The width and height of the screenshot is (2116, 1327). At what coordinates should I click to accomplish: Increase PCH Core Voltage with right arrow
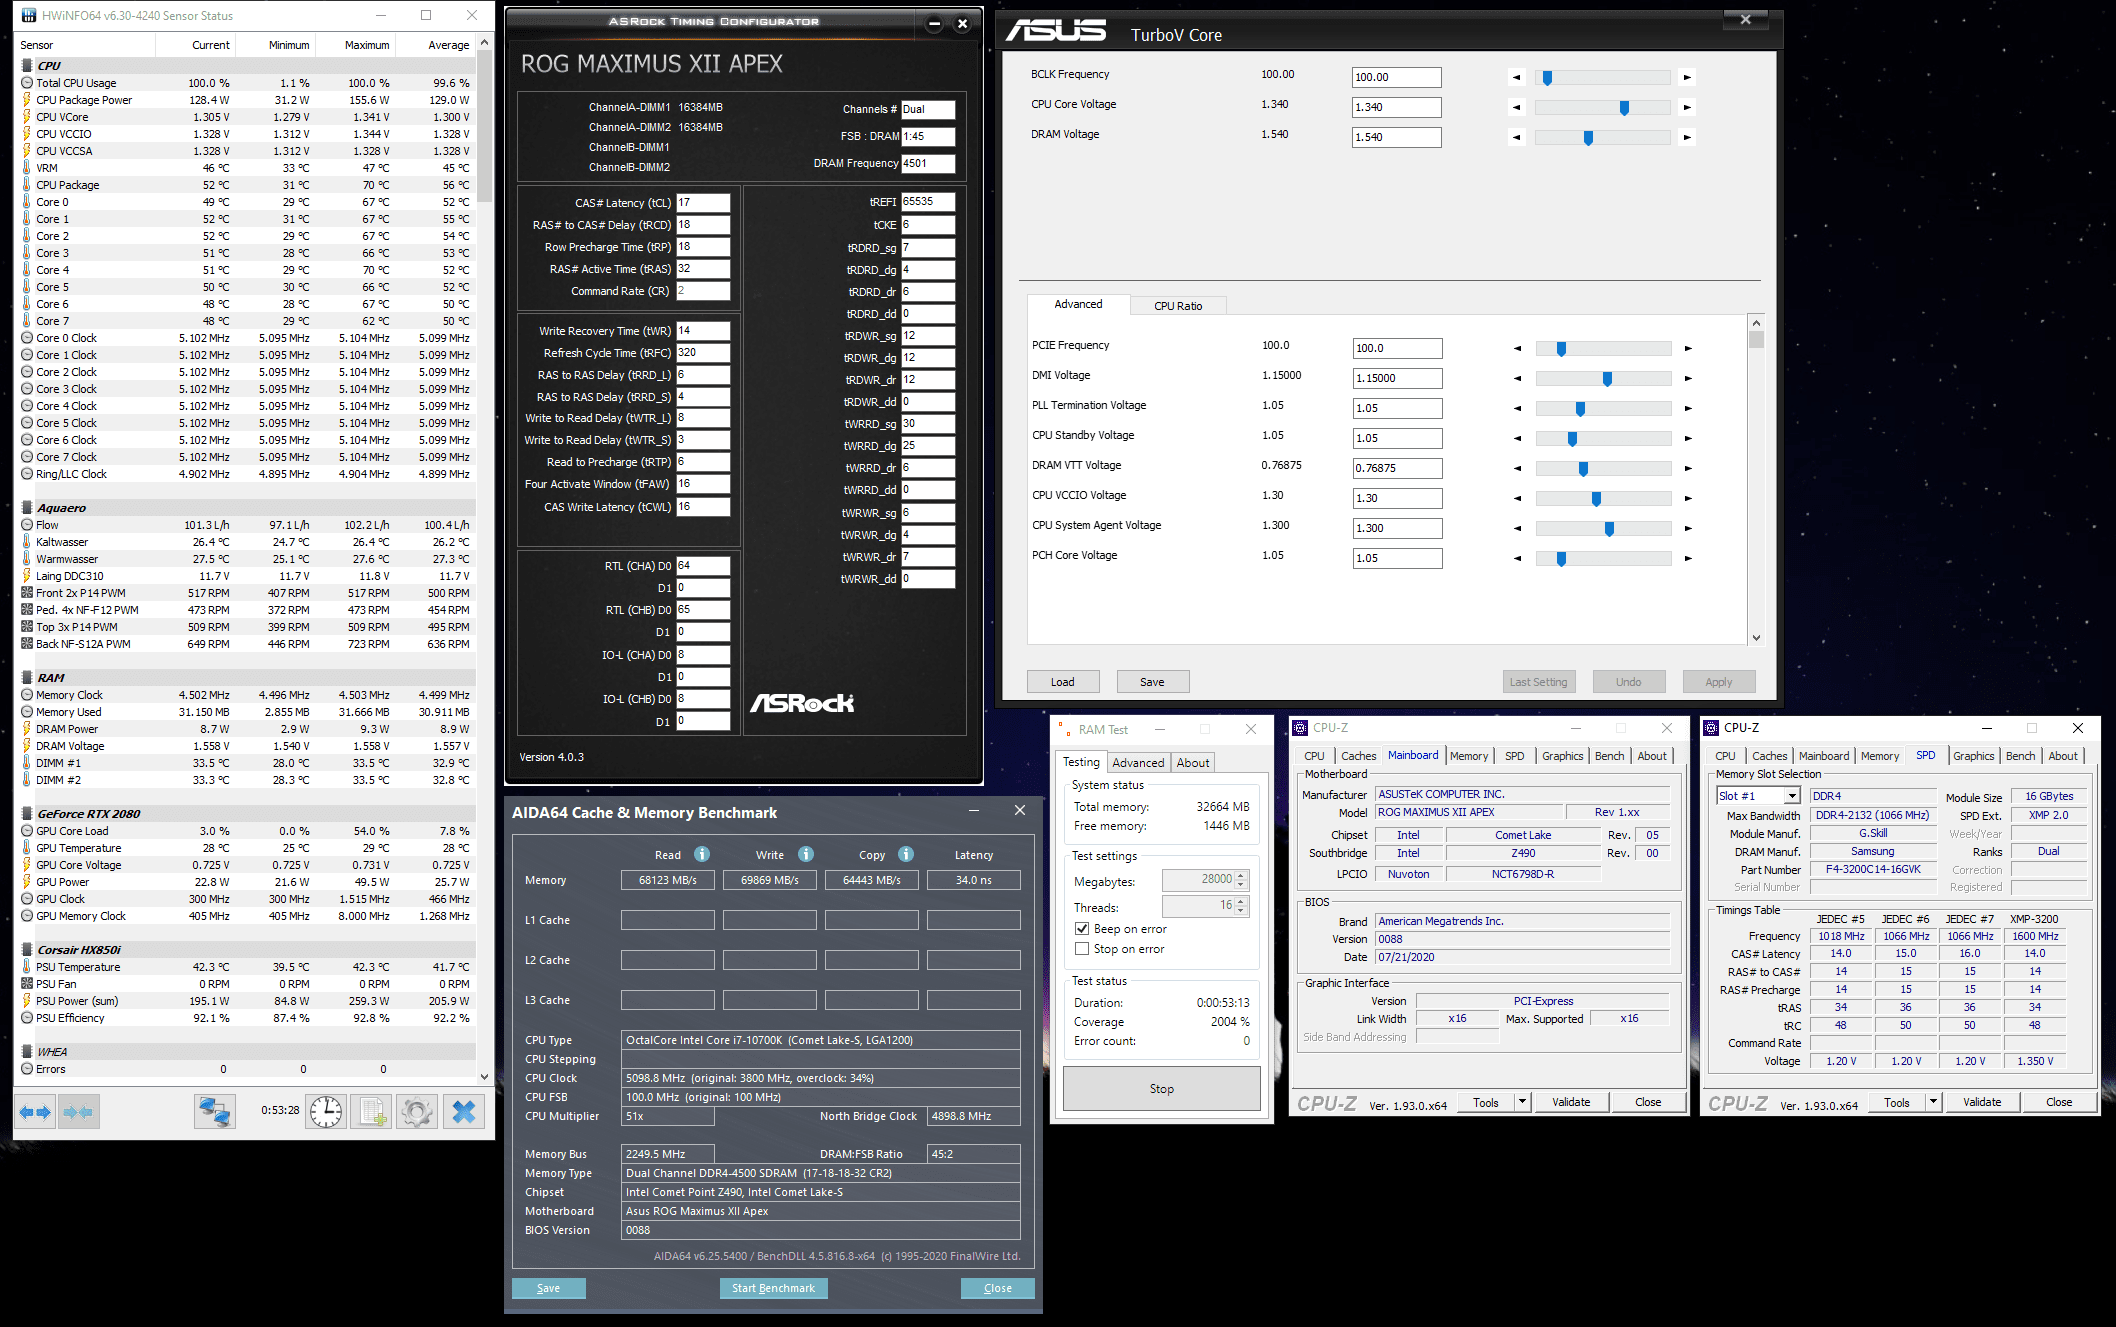[x=1688, y=558]
